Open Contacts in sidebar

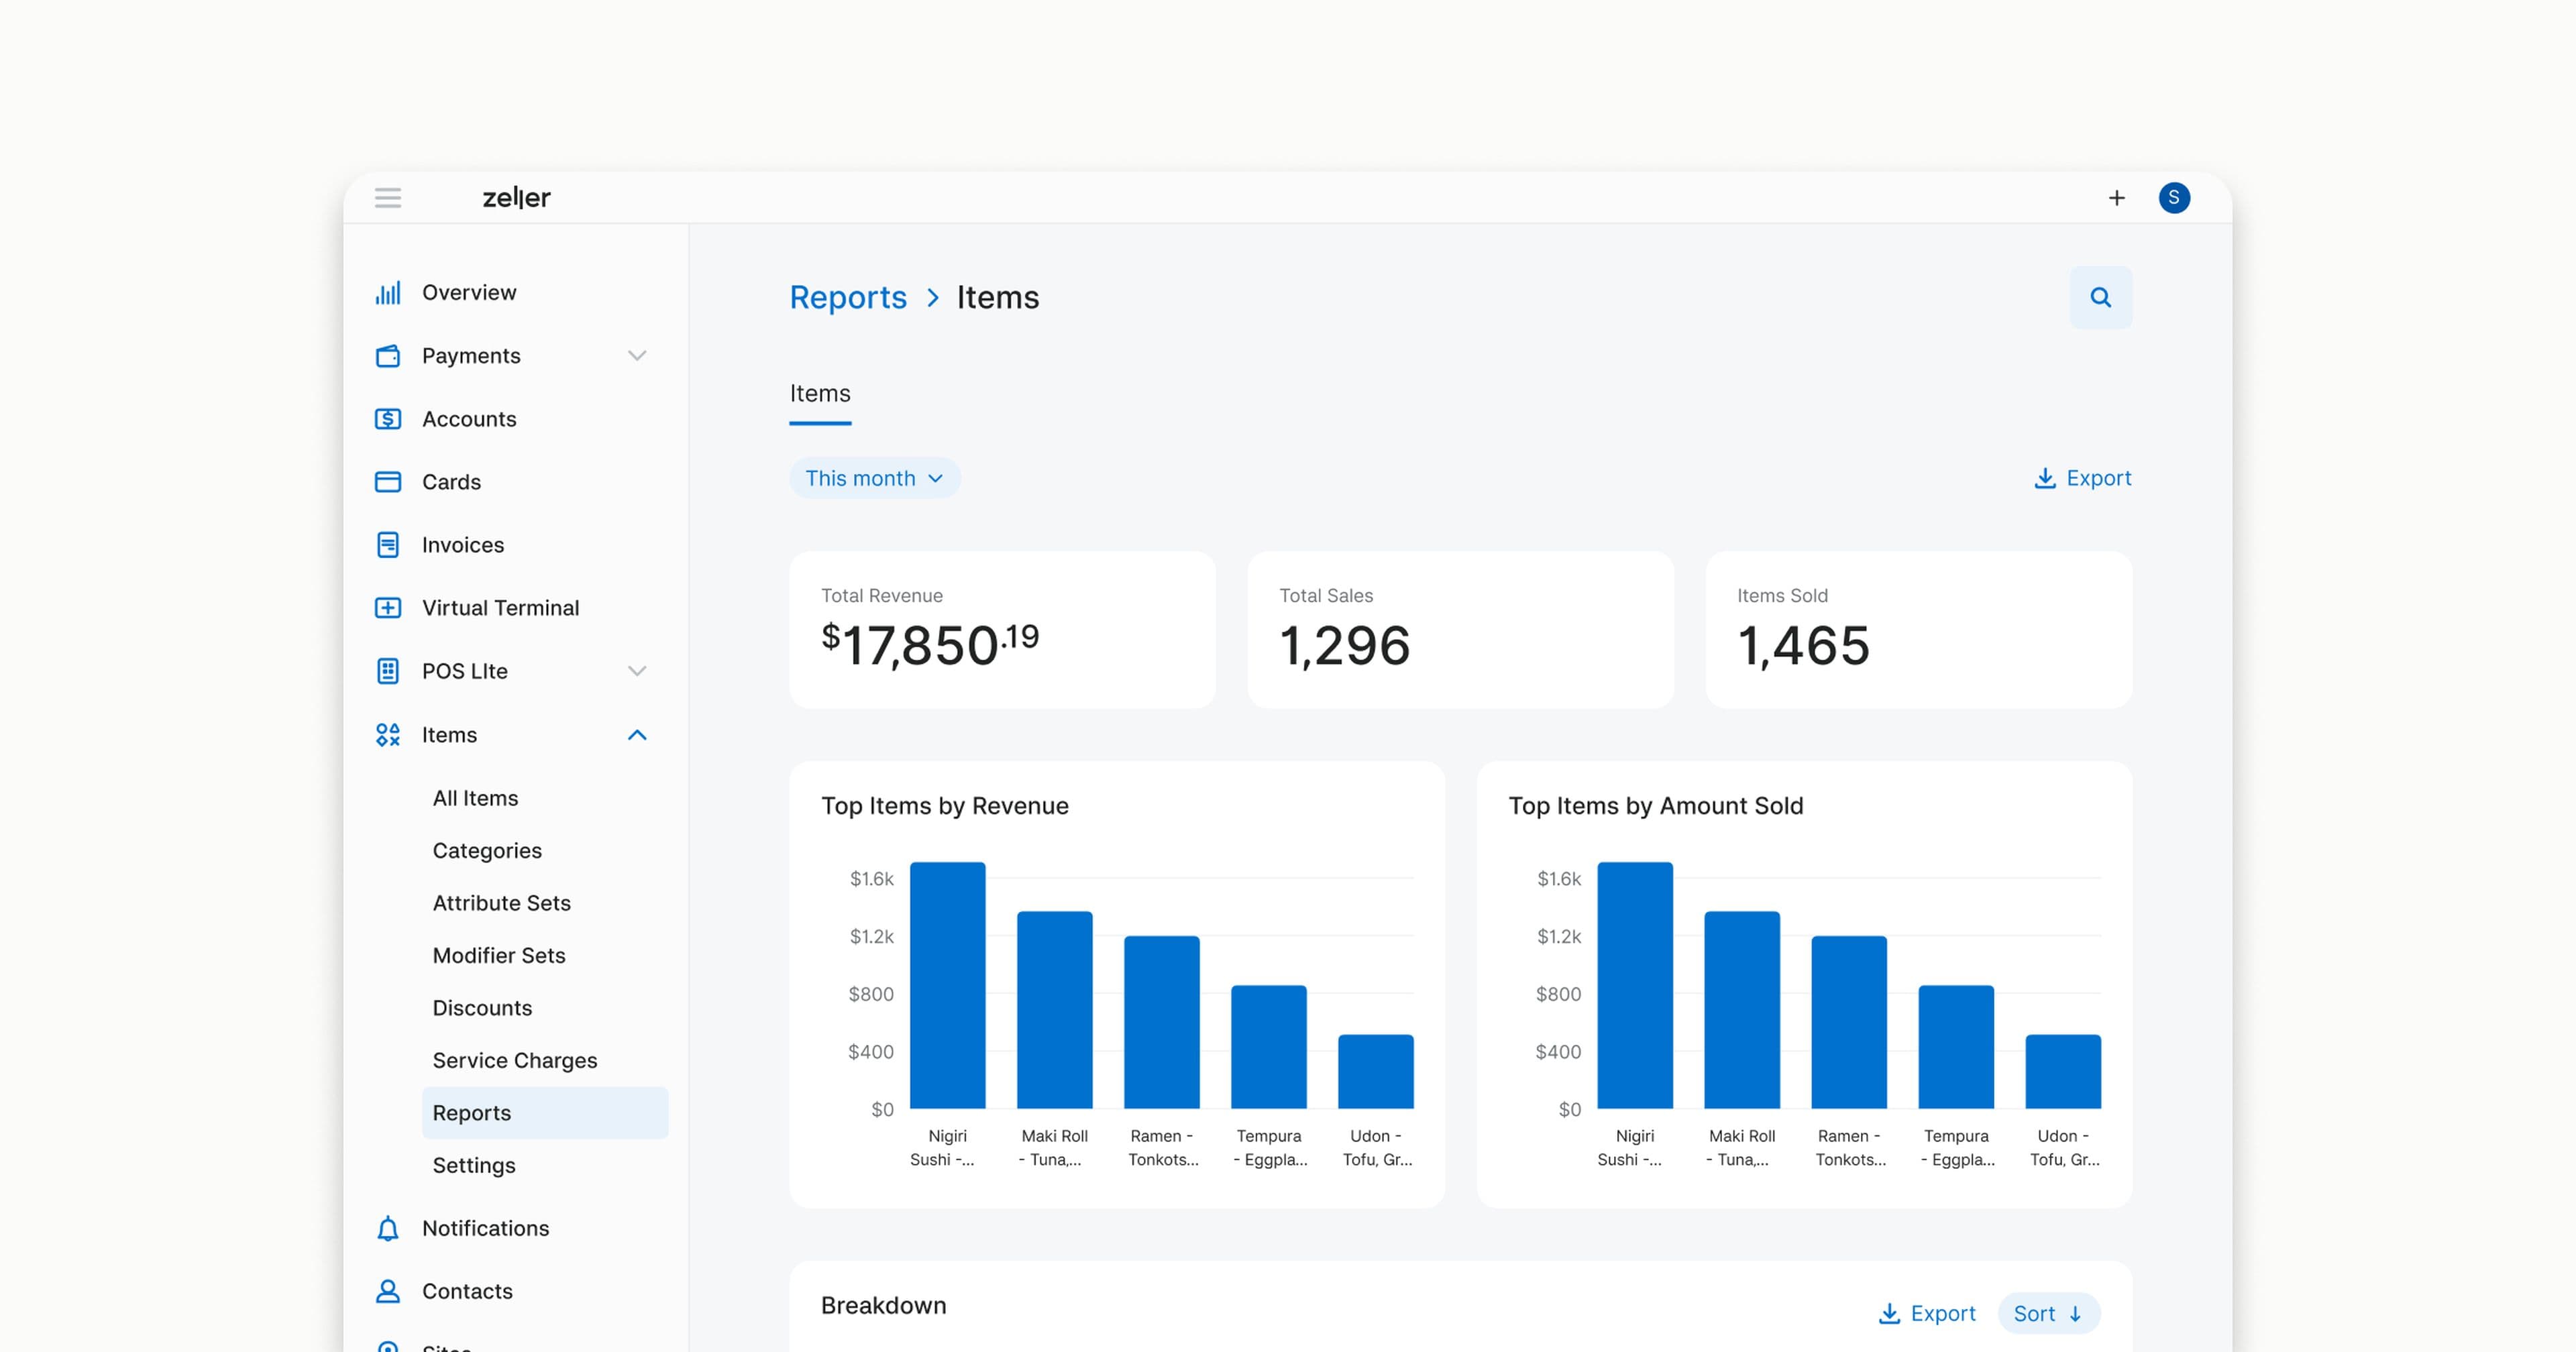(x=467, y=1291)
